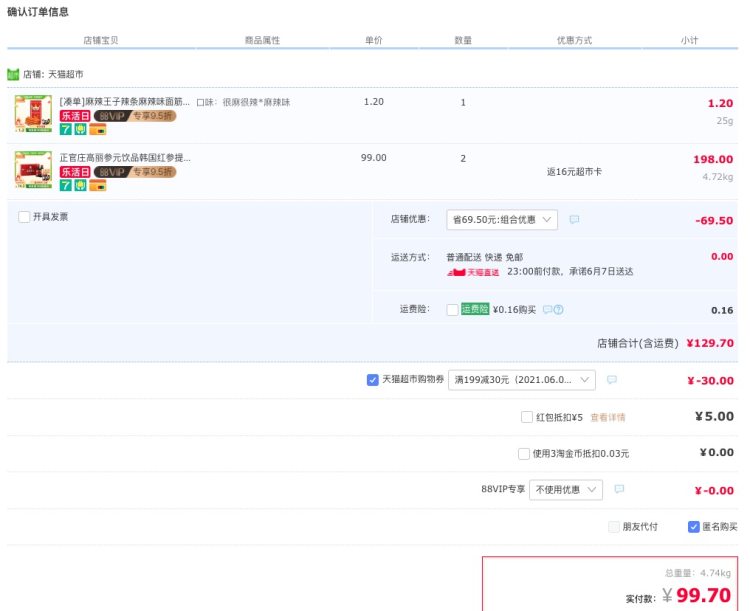This screenshot has width=750, height=611.
Task: Open the 麻辣王子辣条 product thumbnail
Action: pyautogui.click(x=33, y=113)
